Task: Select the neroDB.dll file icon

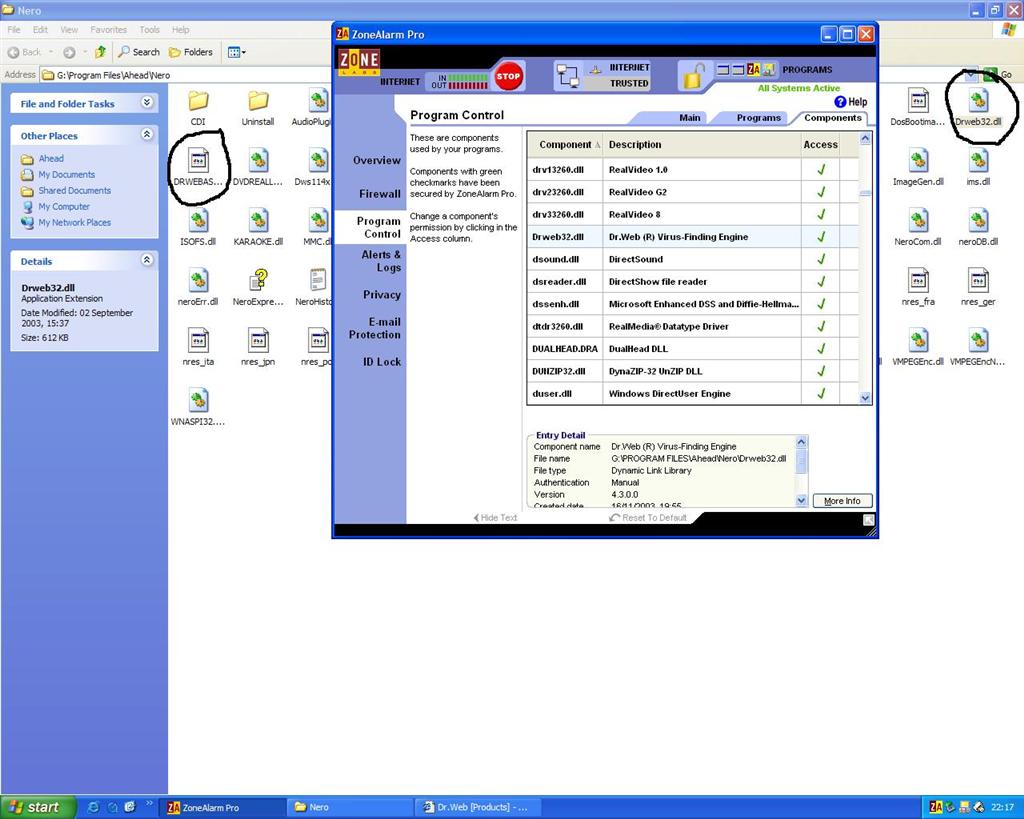Action: pos(978,221)
